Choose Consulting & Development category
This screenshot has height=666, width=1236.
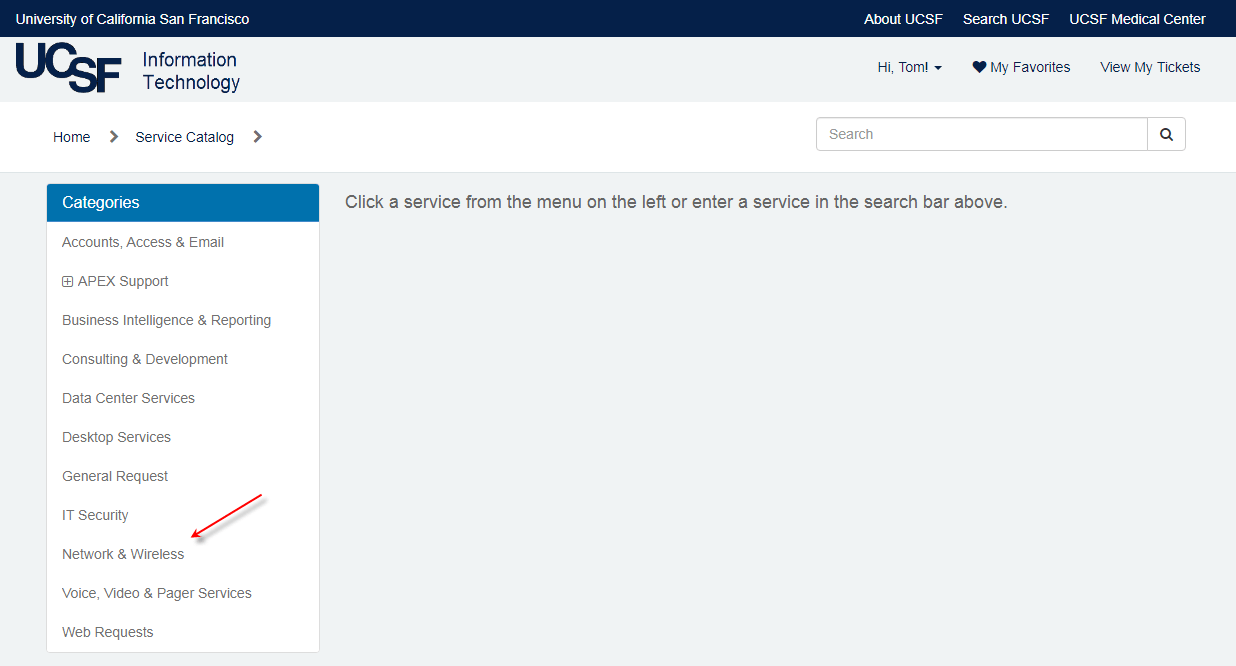pos(145,359)
